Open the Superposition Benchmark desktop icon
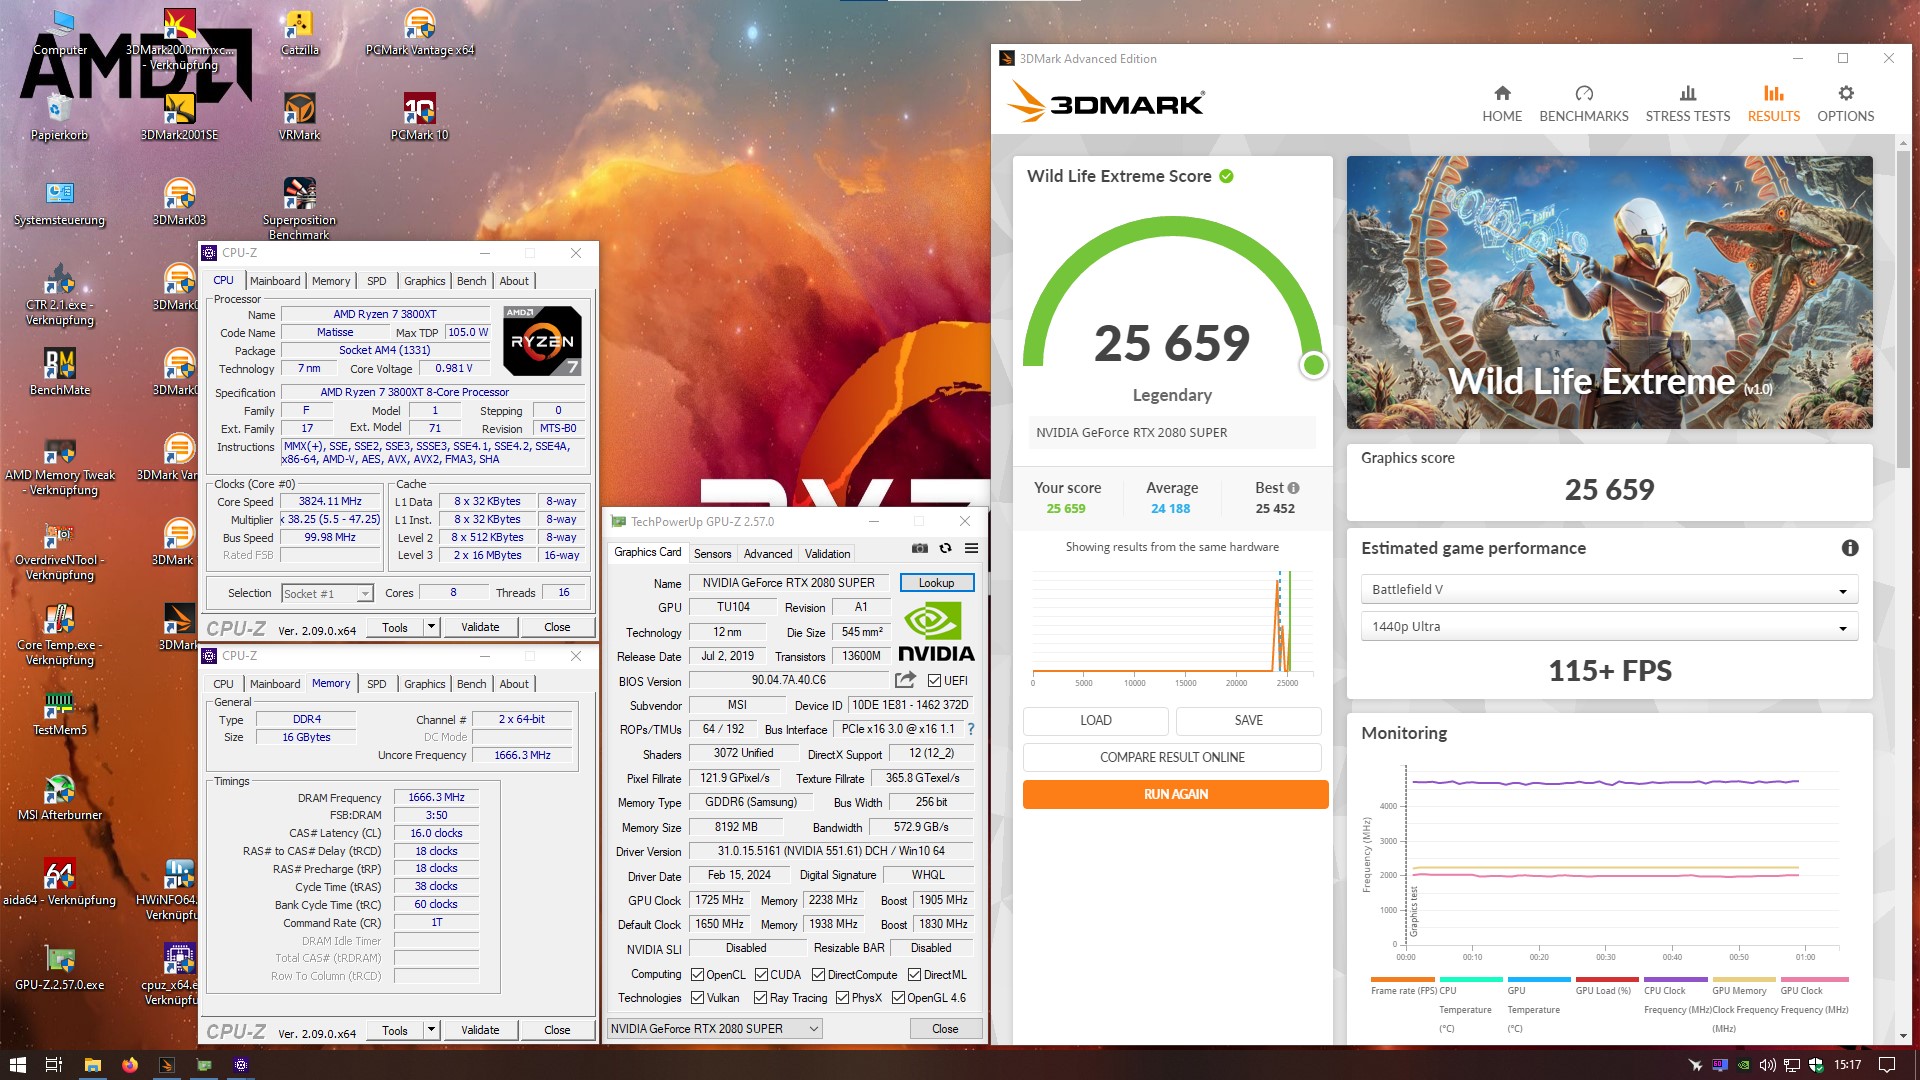The image size is (1920, 1080). [299, 208]
